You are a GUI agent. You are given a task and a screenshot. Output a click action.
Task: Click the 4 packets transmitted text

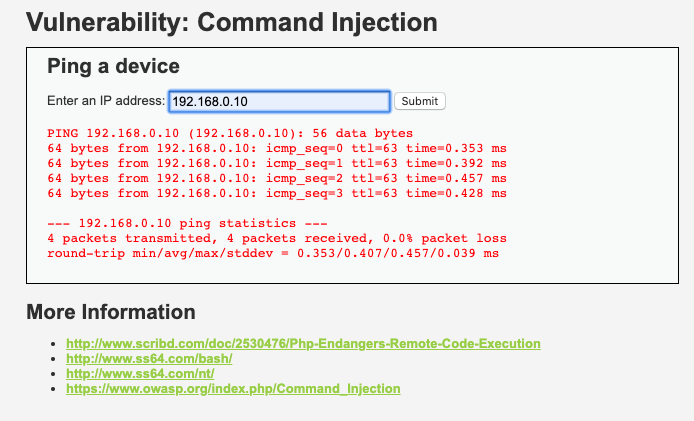(125, 239)
